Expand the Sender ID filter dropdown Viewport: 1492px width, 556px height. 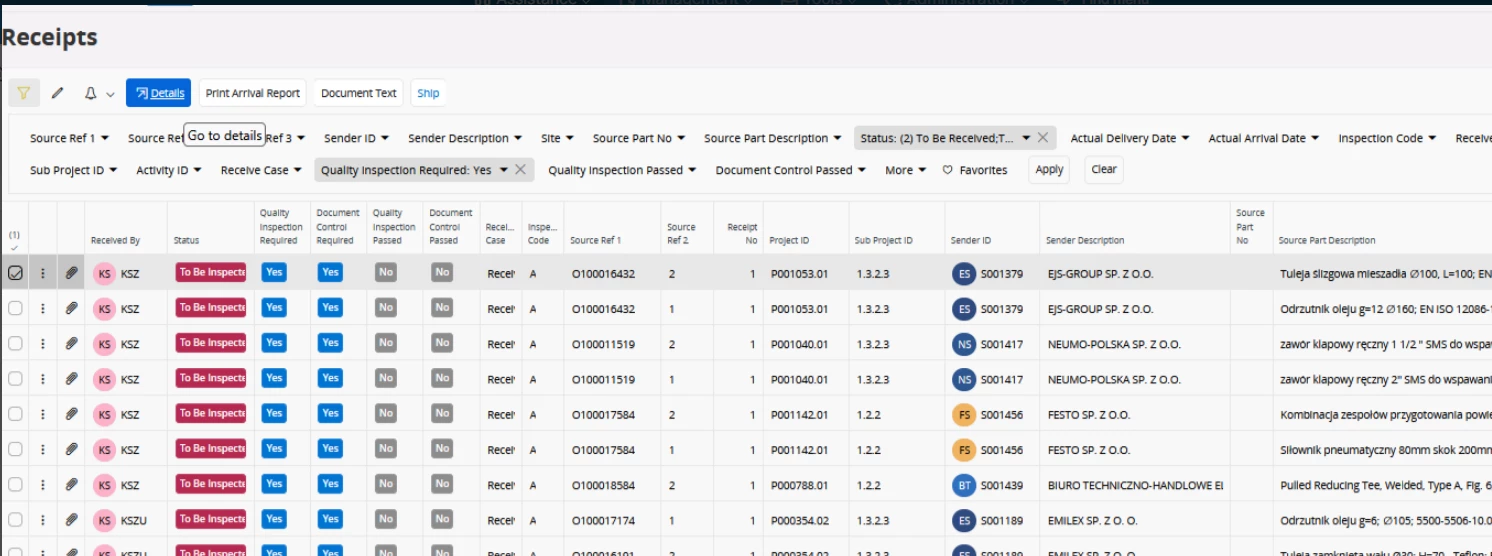coord(356,138)
